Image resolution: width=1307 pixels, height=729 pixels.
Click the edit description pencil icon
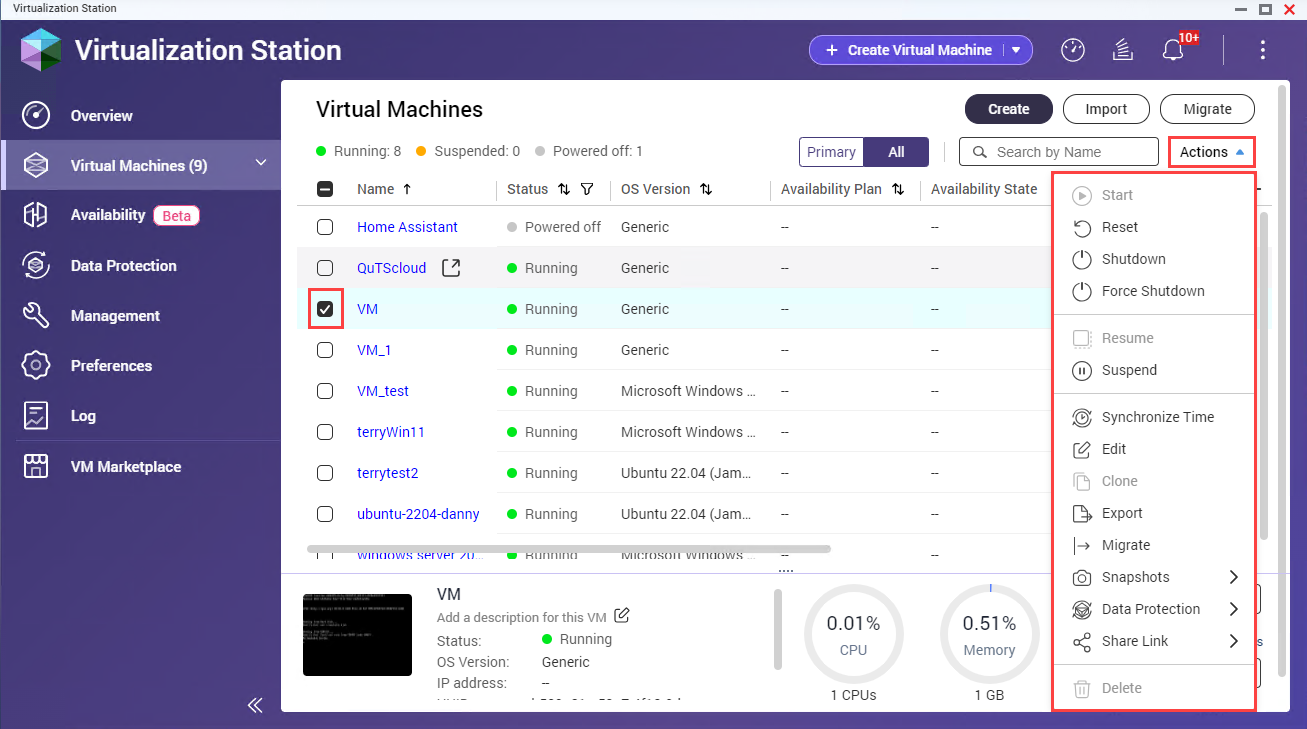(x=622, y=615)
